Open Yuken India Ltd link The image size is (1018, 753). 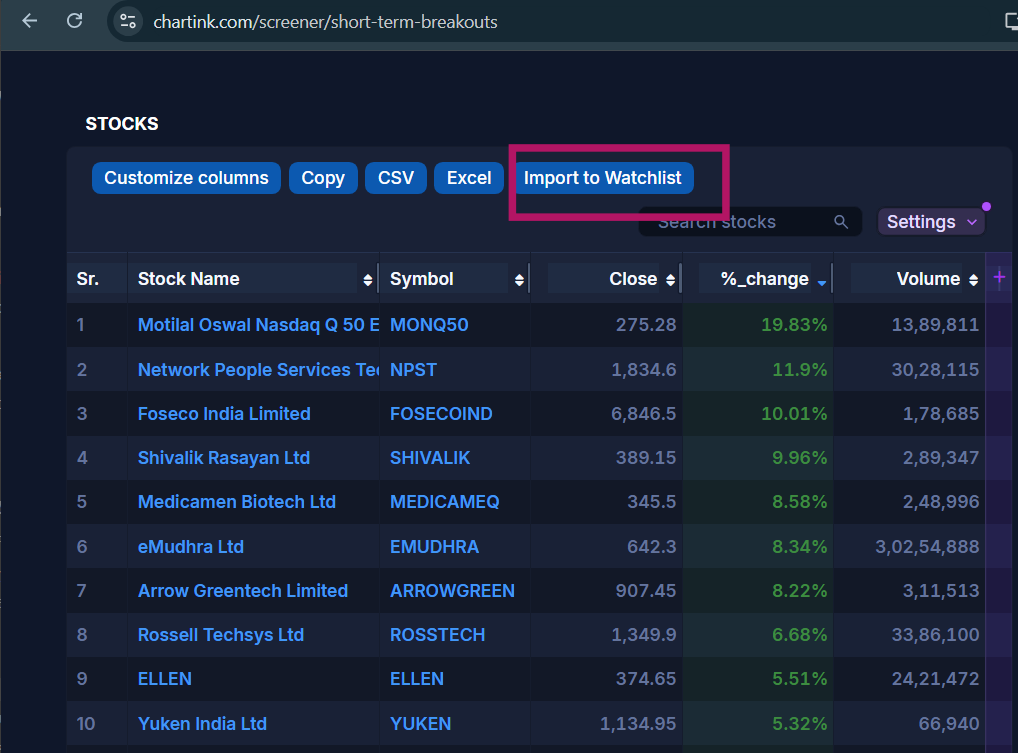pos(203,724)
